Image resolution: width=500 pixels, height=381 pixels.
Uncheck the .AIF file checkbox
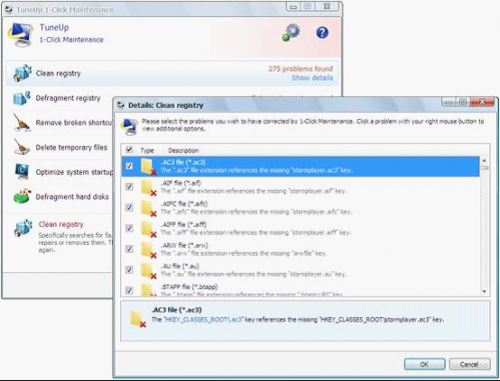(x=129, y=187)
